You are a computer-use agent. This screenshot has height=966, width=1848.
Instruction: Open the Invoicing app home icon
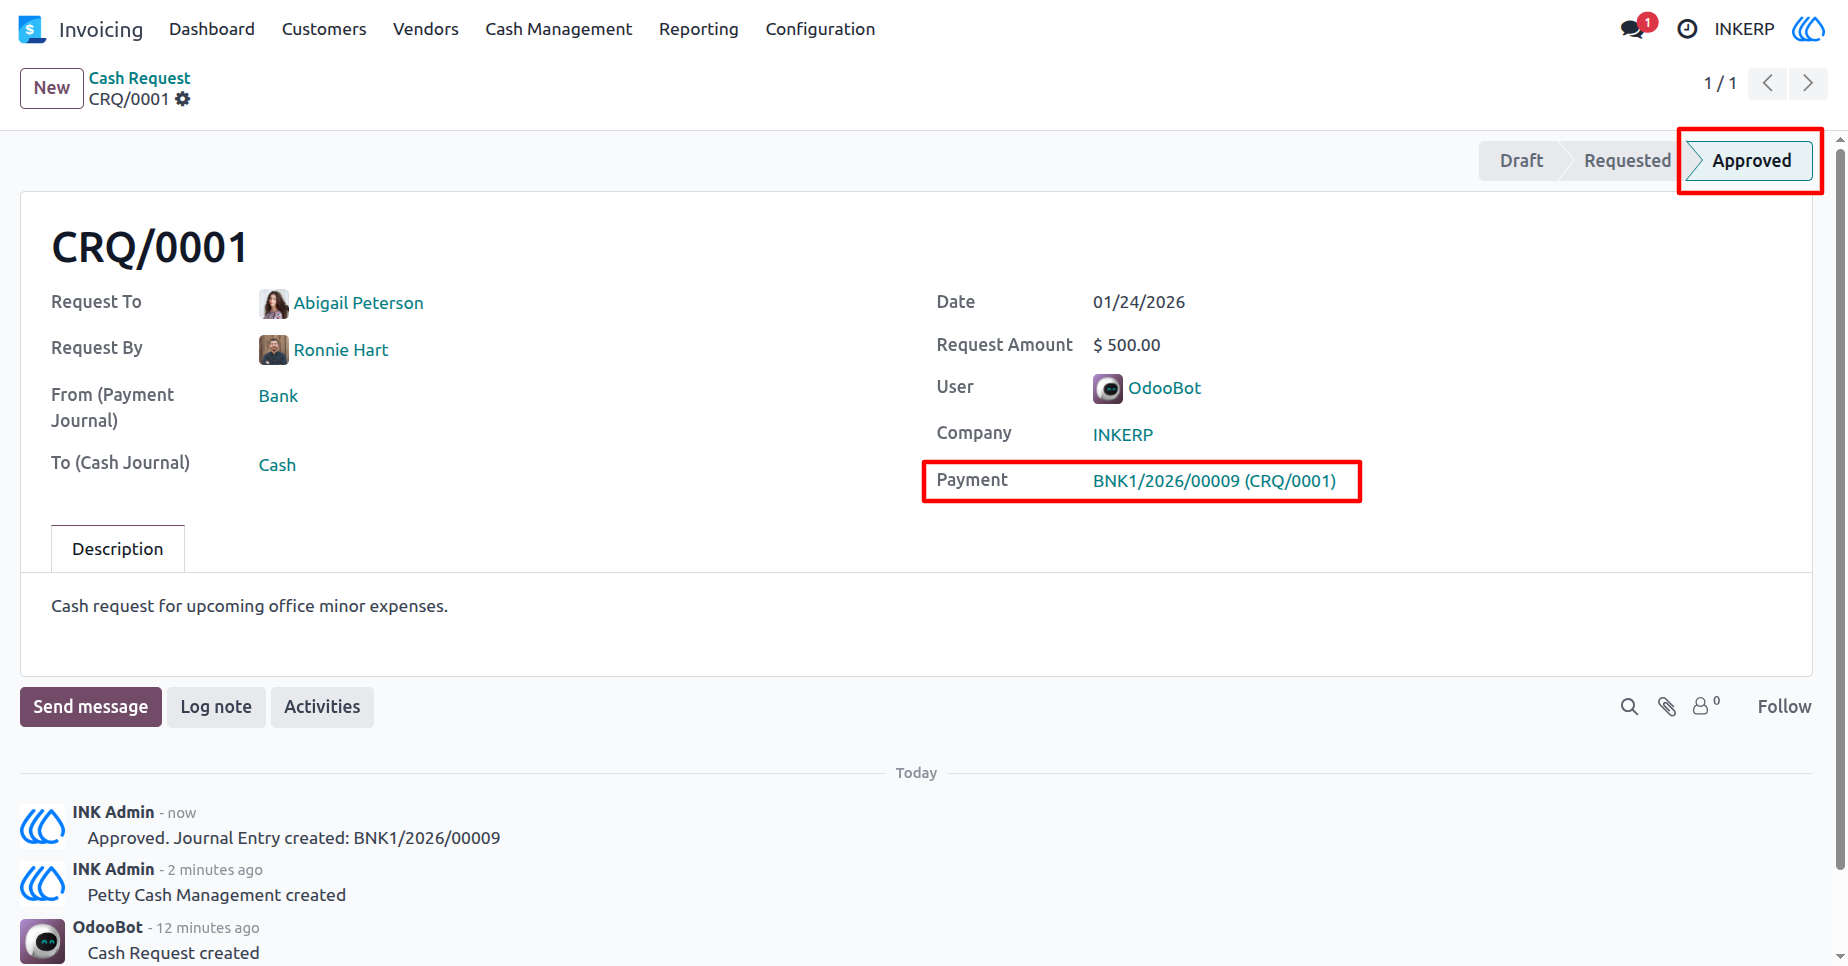(x=32, y=29)
